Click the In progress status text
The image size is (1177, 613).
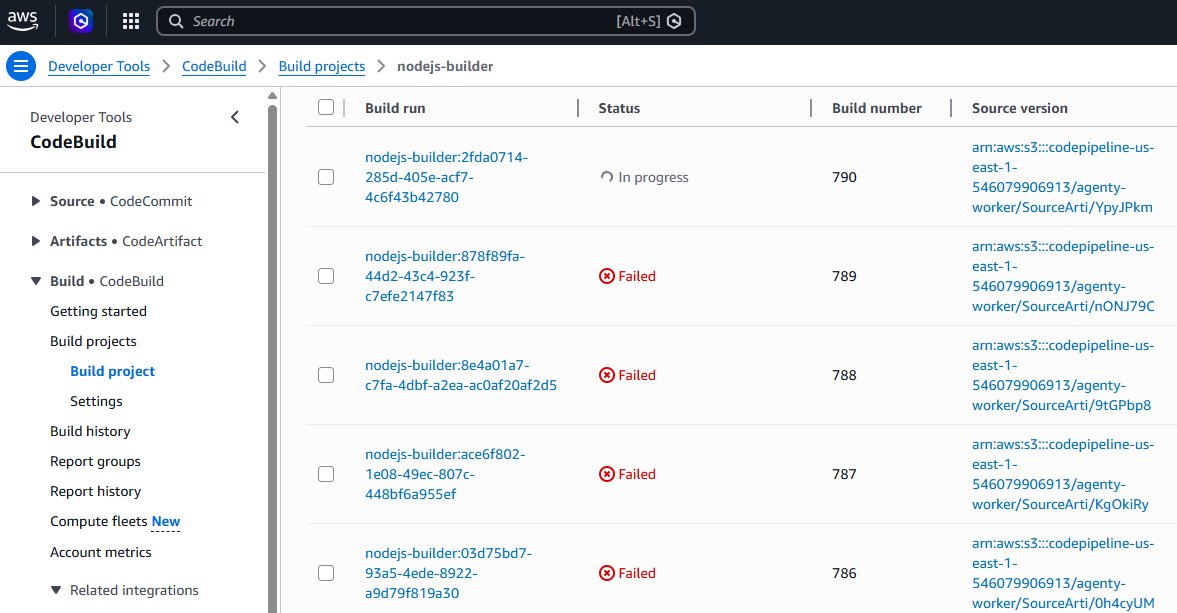(653, 177)
